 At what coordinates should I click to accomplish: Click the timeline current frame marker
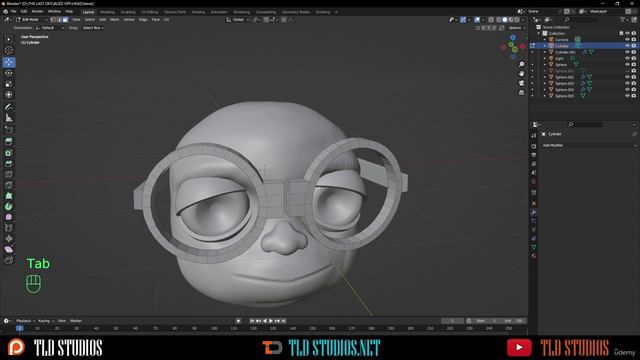click(20, 328)
